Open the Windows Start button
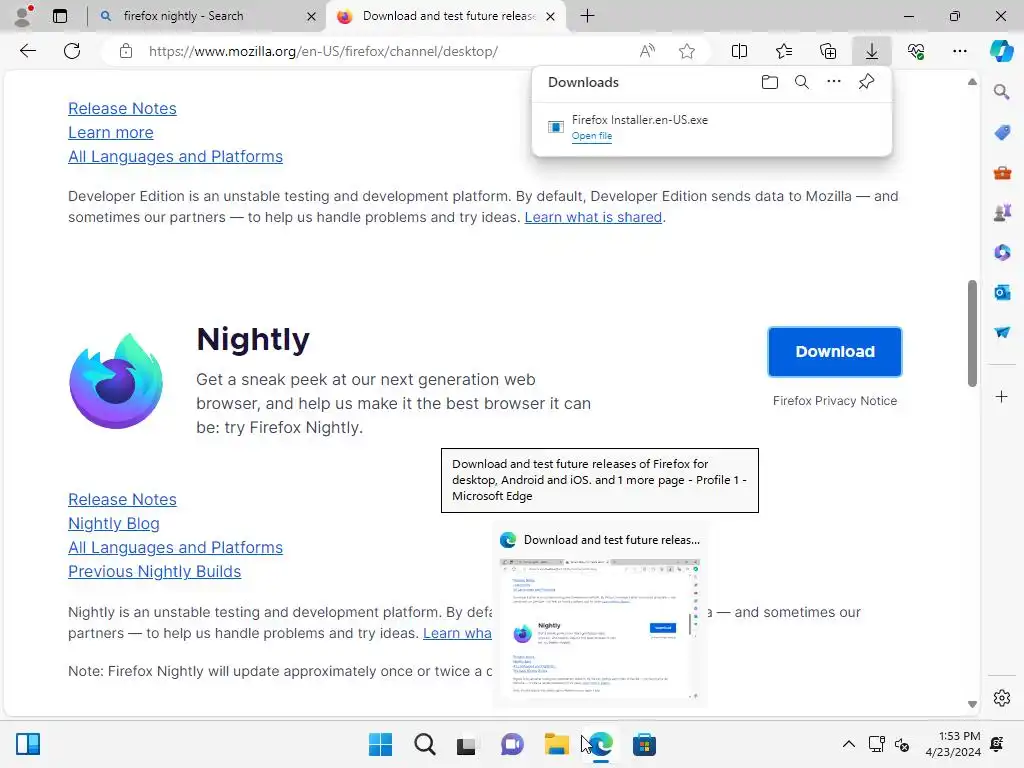This screenshot has height=768, width=1024. point(381,744)
